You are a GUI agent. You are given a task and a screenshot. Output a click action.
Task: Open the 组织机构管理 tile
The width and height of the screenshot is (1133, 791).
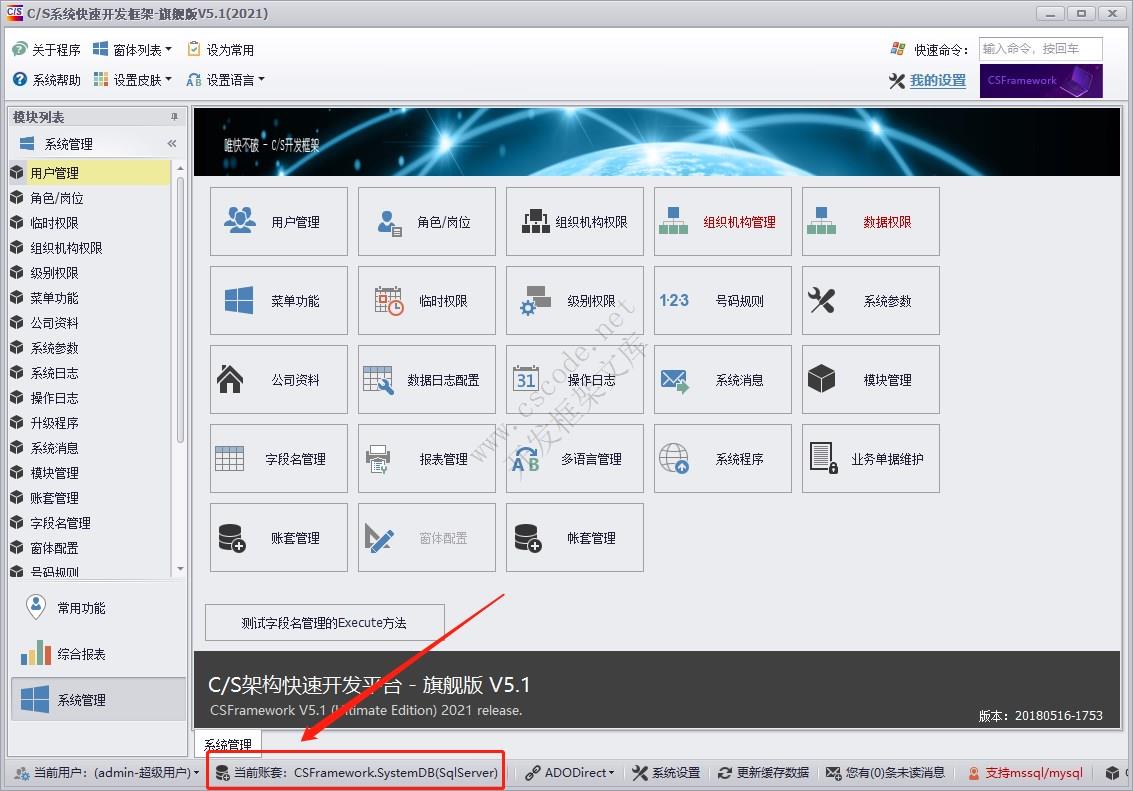point(722,222)
